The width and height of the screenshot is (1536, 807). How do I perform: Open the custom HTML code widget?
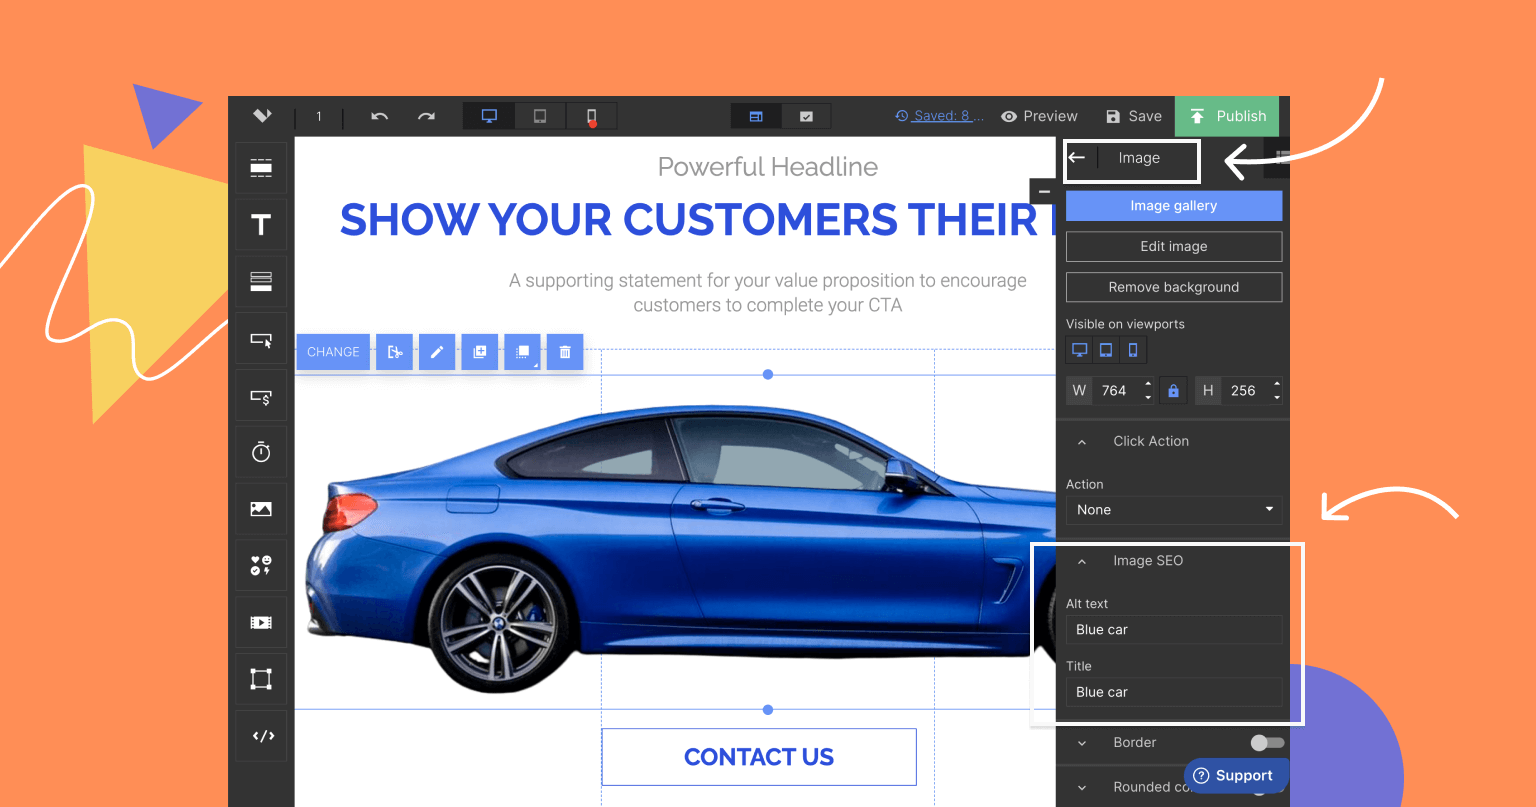click(x=262, y=736)
